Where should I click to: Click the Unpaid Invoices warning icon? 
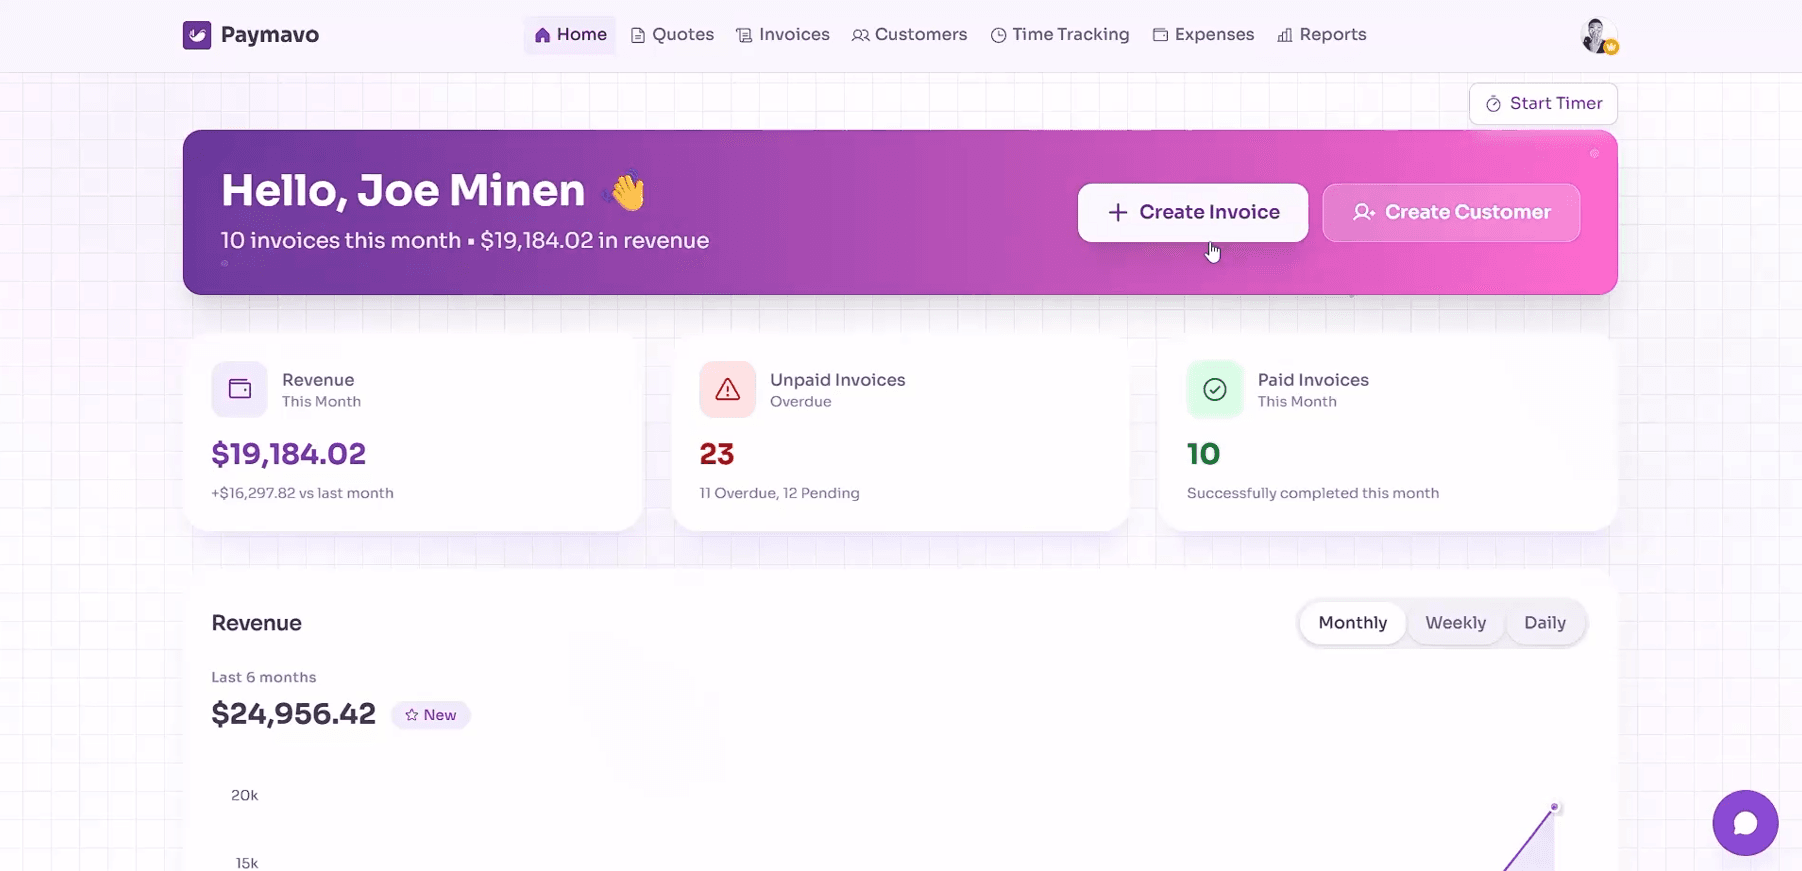[727, 389]
